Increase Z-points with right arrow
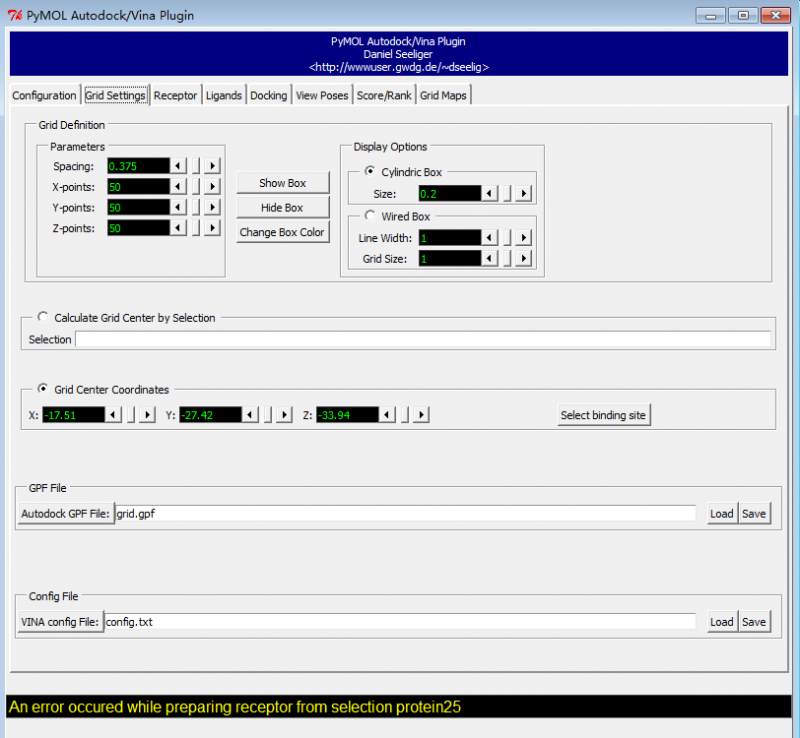 click(x=213, y=228)
